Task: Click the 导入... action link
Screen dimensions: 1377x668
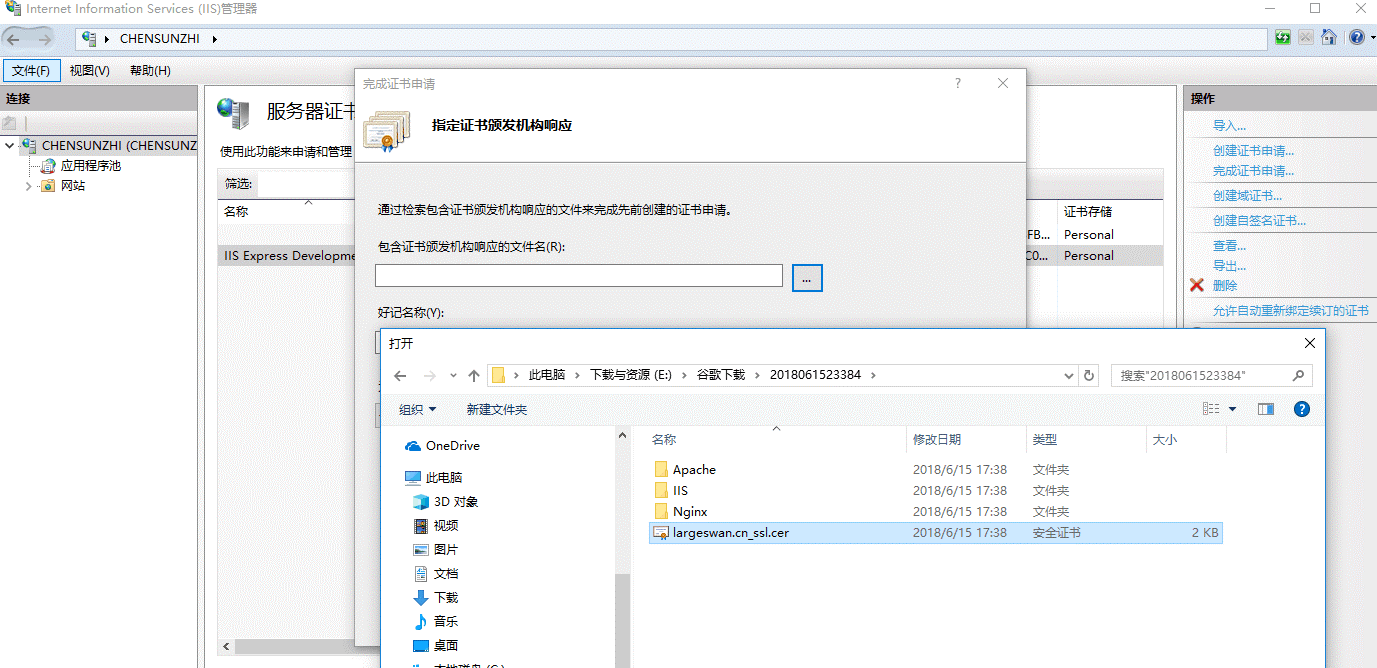Action: click(1229, 126)
